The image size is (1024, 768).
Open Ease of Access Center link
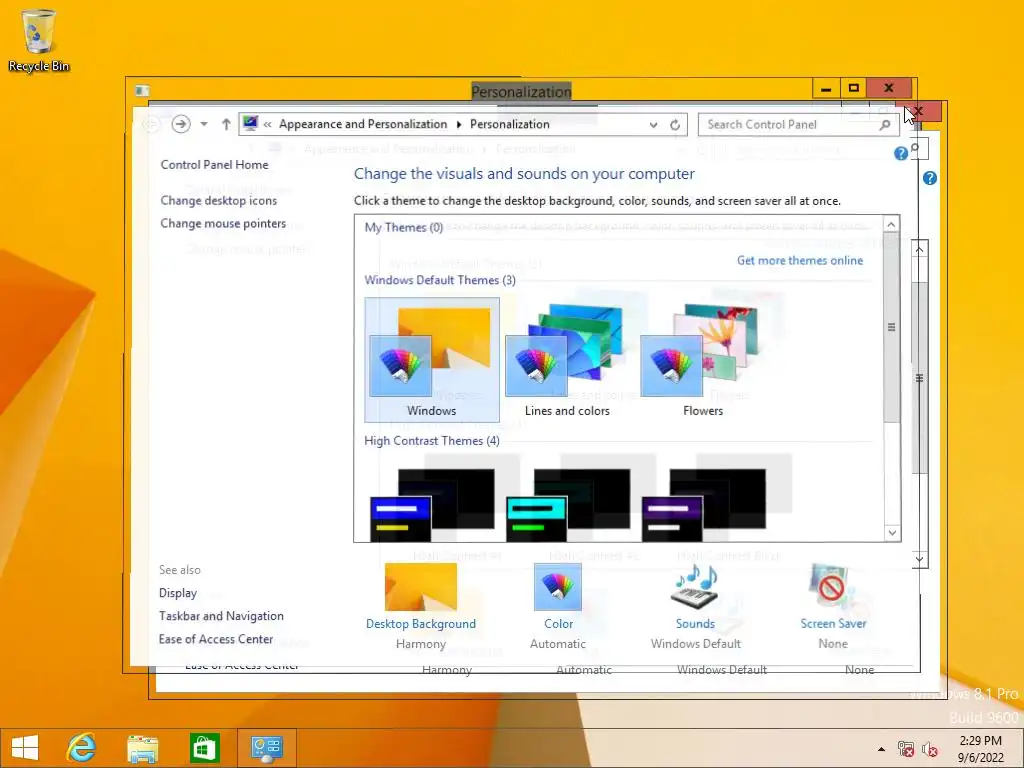tap(216, 639)
